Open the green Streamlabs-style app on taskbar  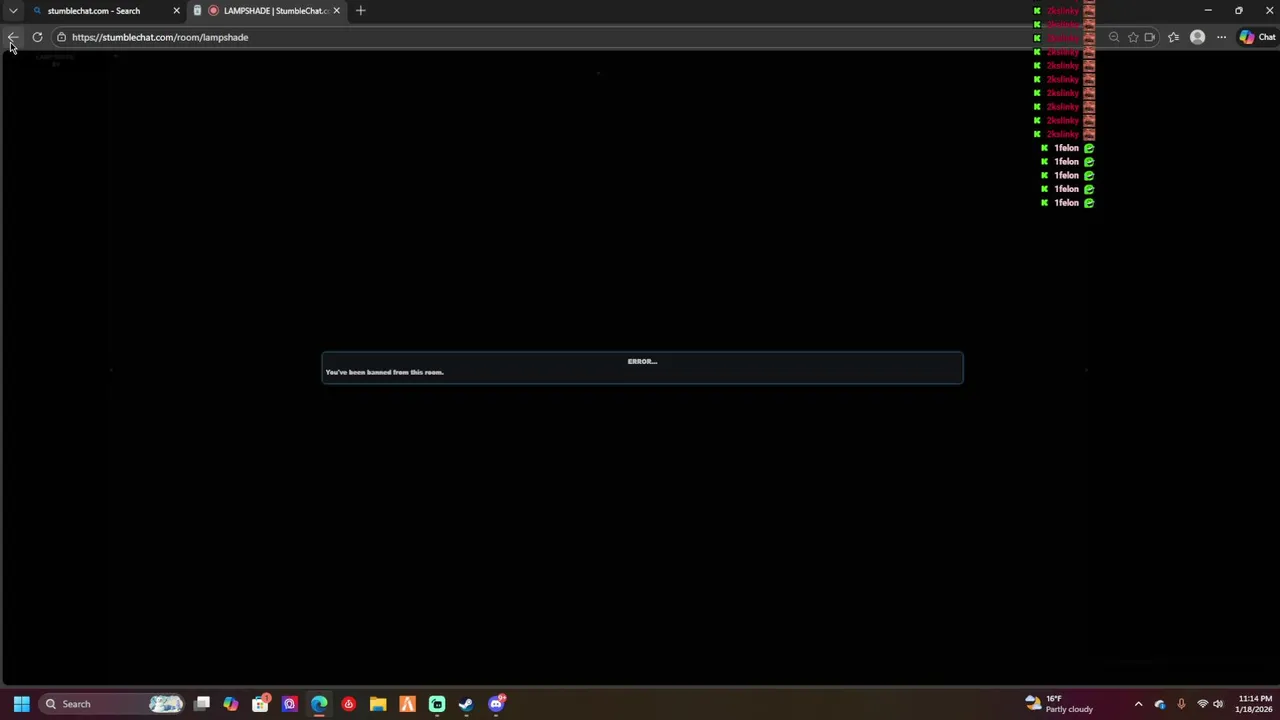coord(437,704)
